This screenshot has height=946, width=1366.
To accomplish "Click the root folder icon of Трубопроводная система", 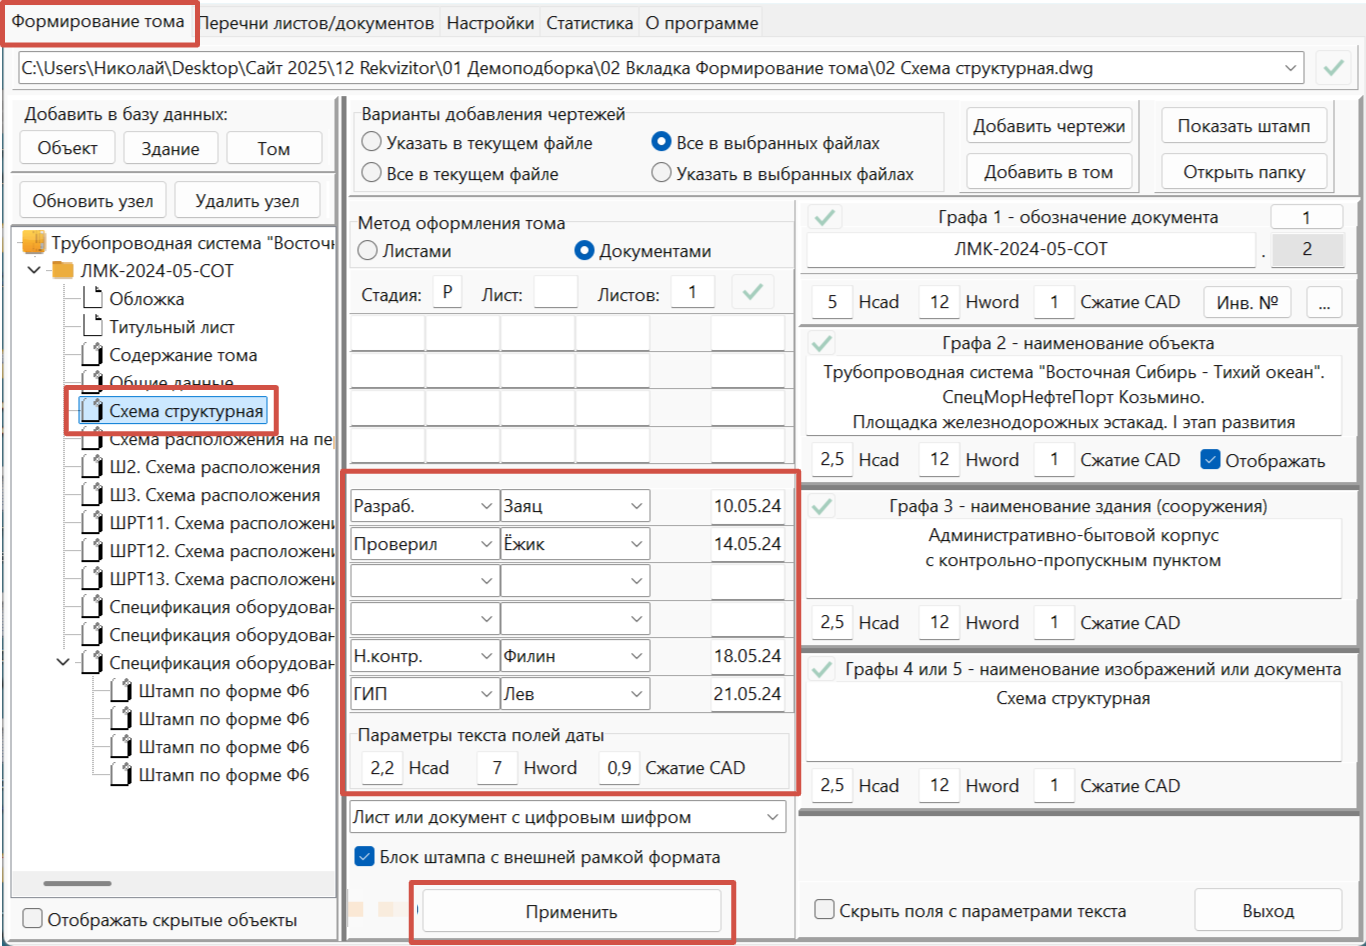I will point(34,243).
